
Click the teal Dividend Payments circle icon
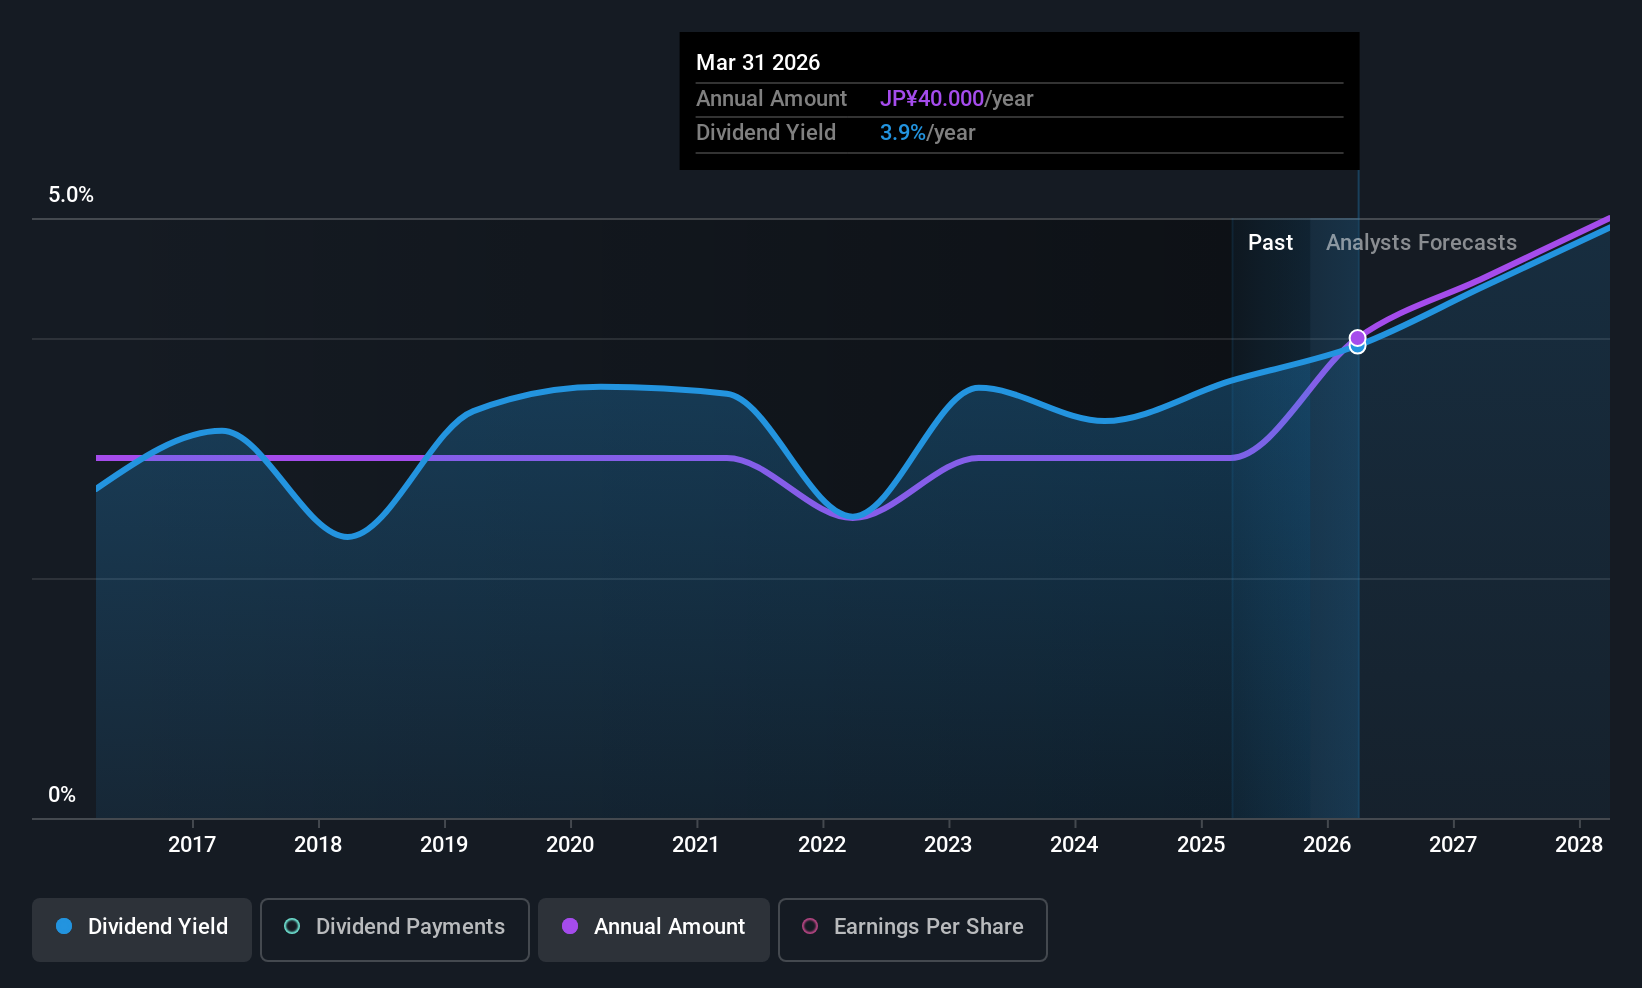click(x=291, y=927)
